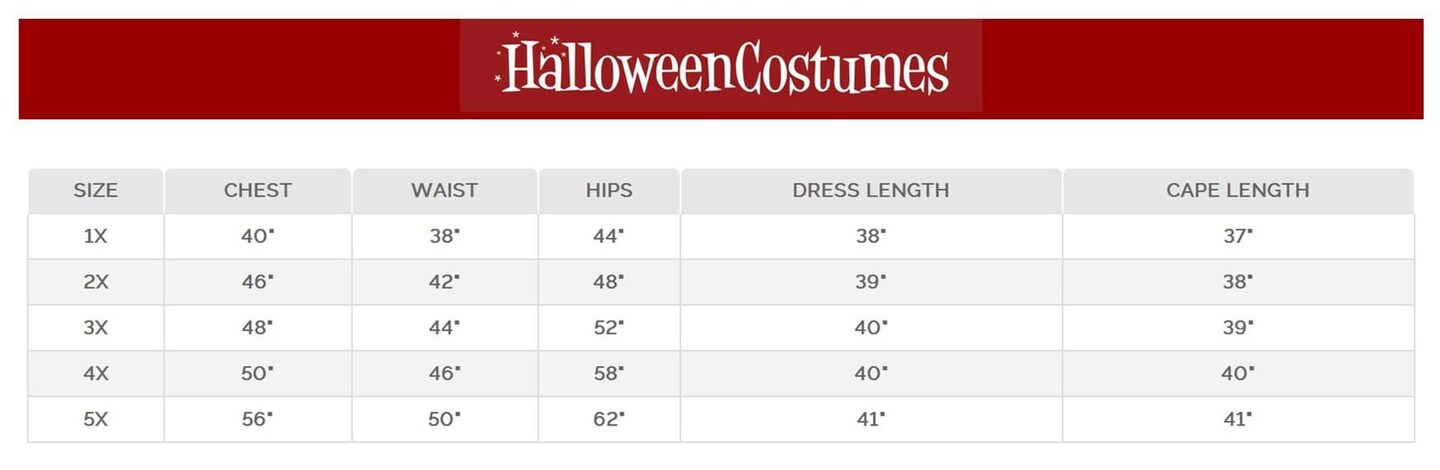
Task: Click the 5X hips value 62"
Action: click(x=609, y=420)
